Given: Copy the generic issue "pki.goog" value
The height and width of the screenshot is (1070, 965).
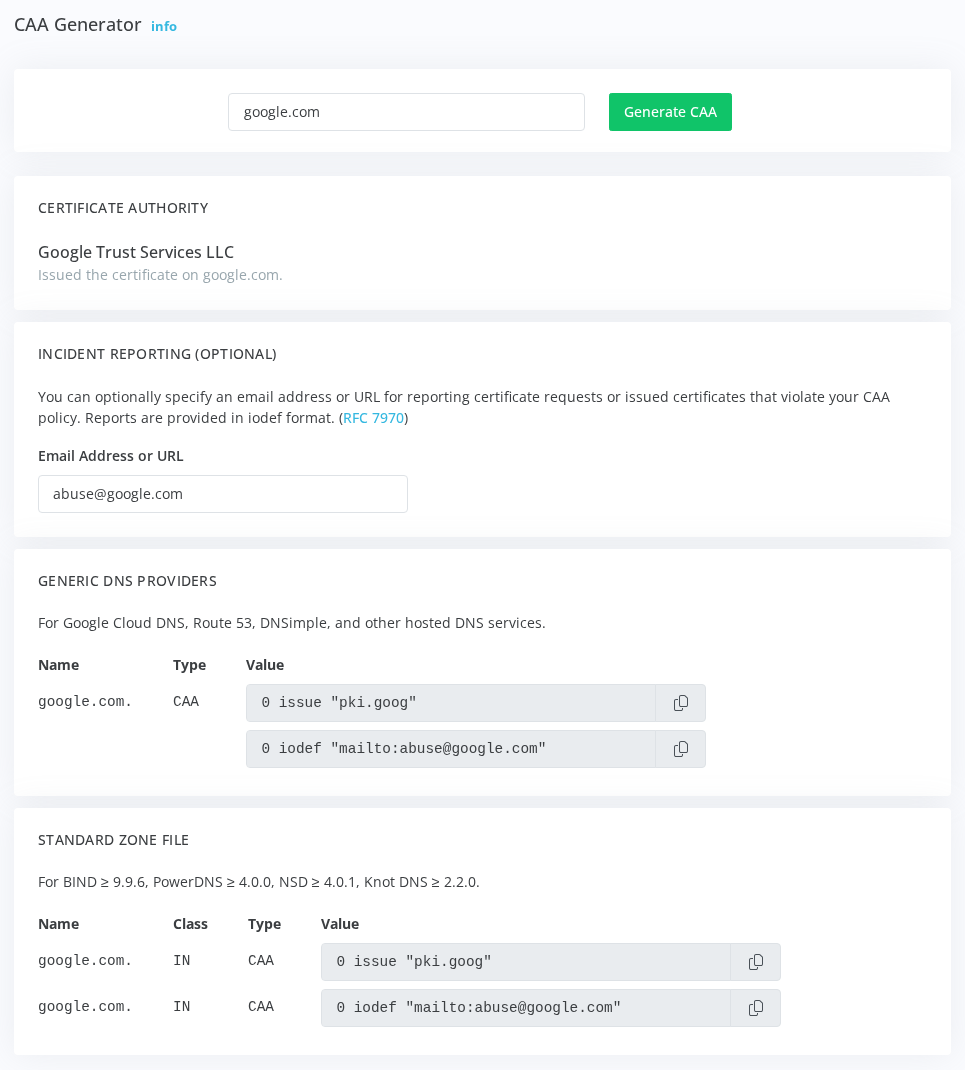Looking at the screenshot, I should click(680, 703).
